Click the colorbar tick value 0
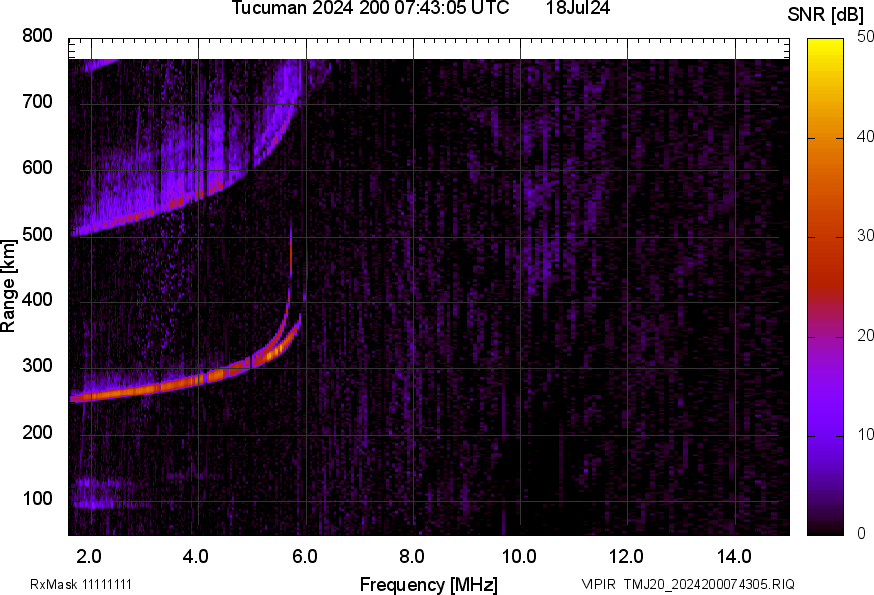This screenshot has width=874, height=595. (861, 534)
